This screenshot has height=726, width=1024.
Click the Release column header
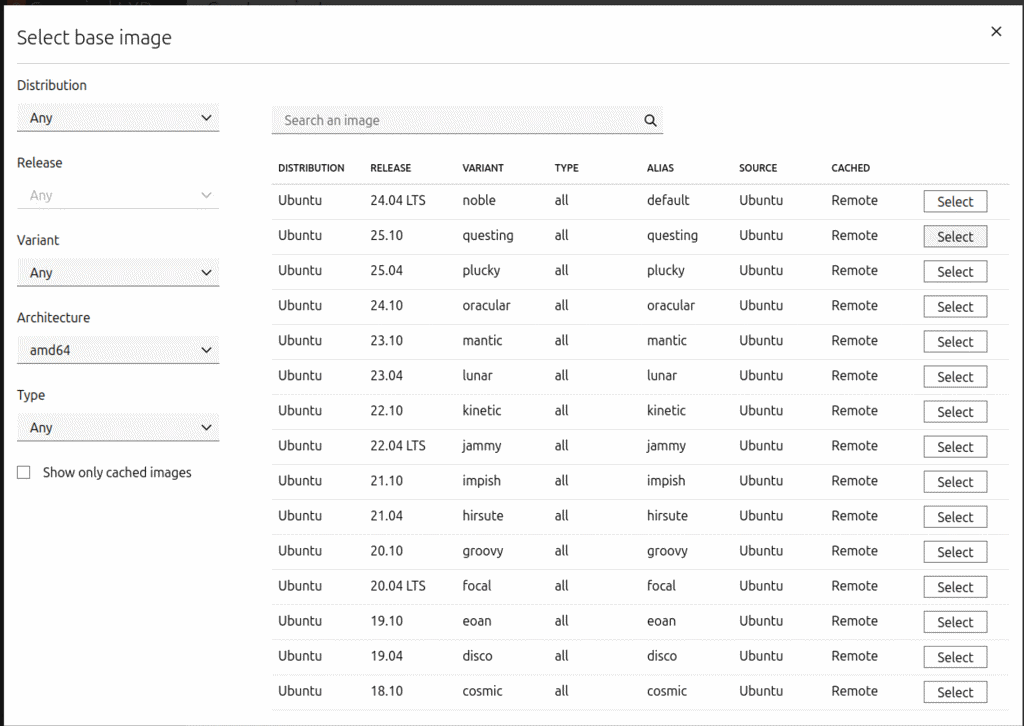[390, 168]
